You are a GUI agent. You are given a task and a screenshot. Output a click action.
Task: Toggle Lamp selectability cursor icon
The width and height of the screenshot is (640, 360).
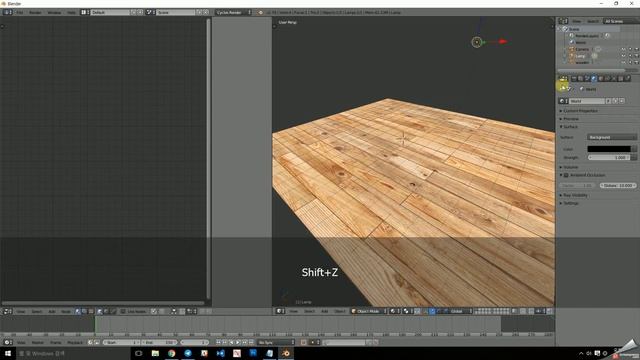[x=630, y=56]
